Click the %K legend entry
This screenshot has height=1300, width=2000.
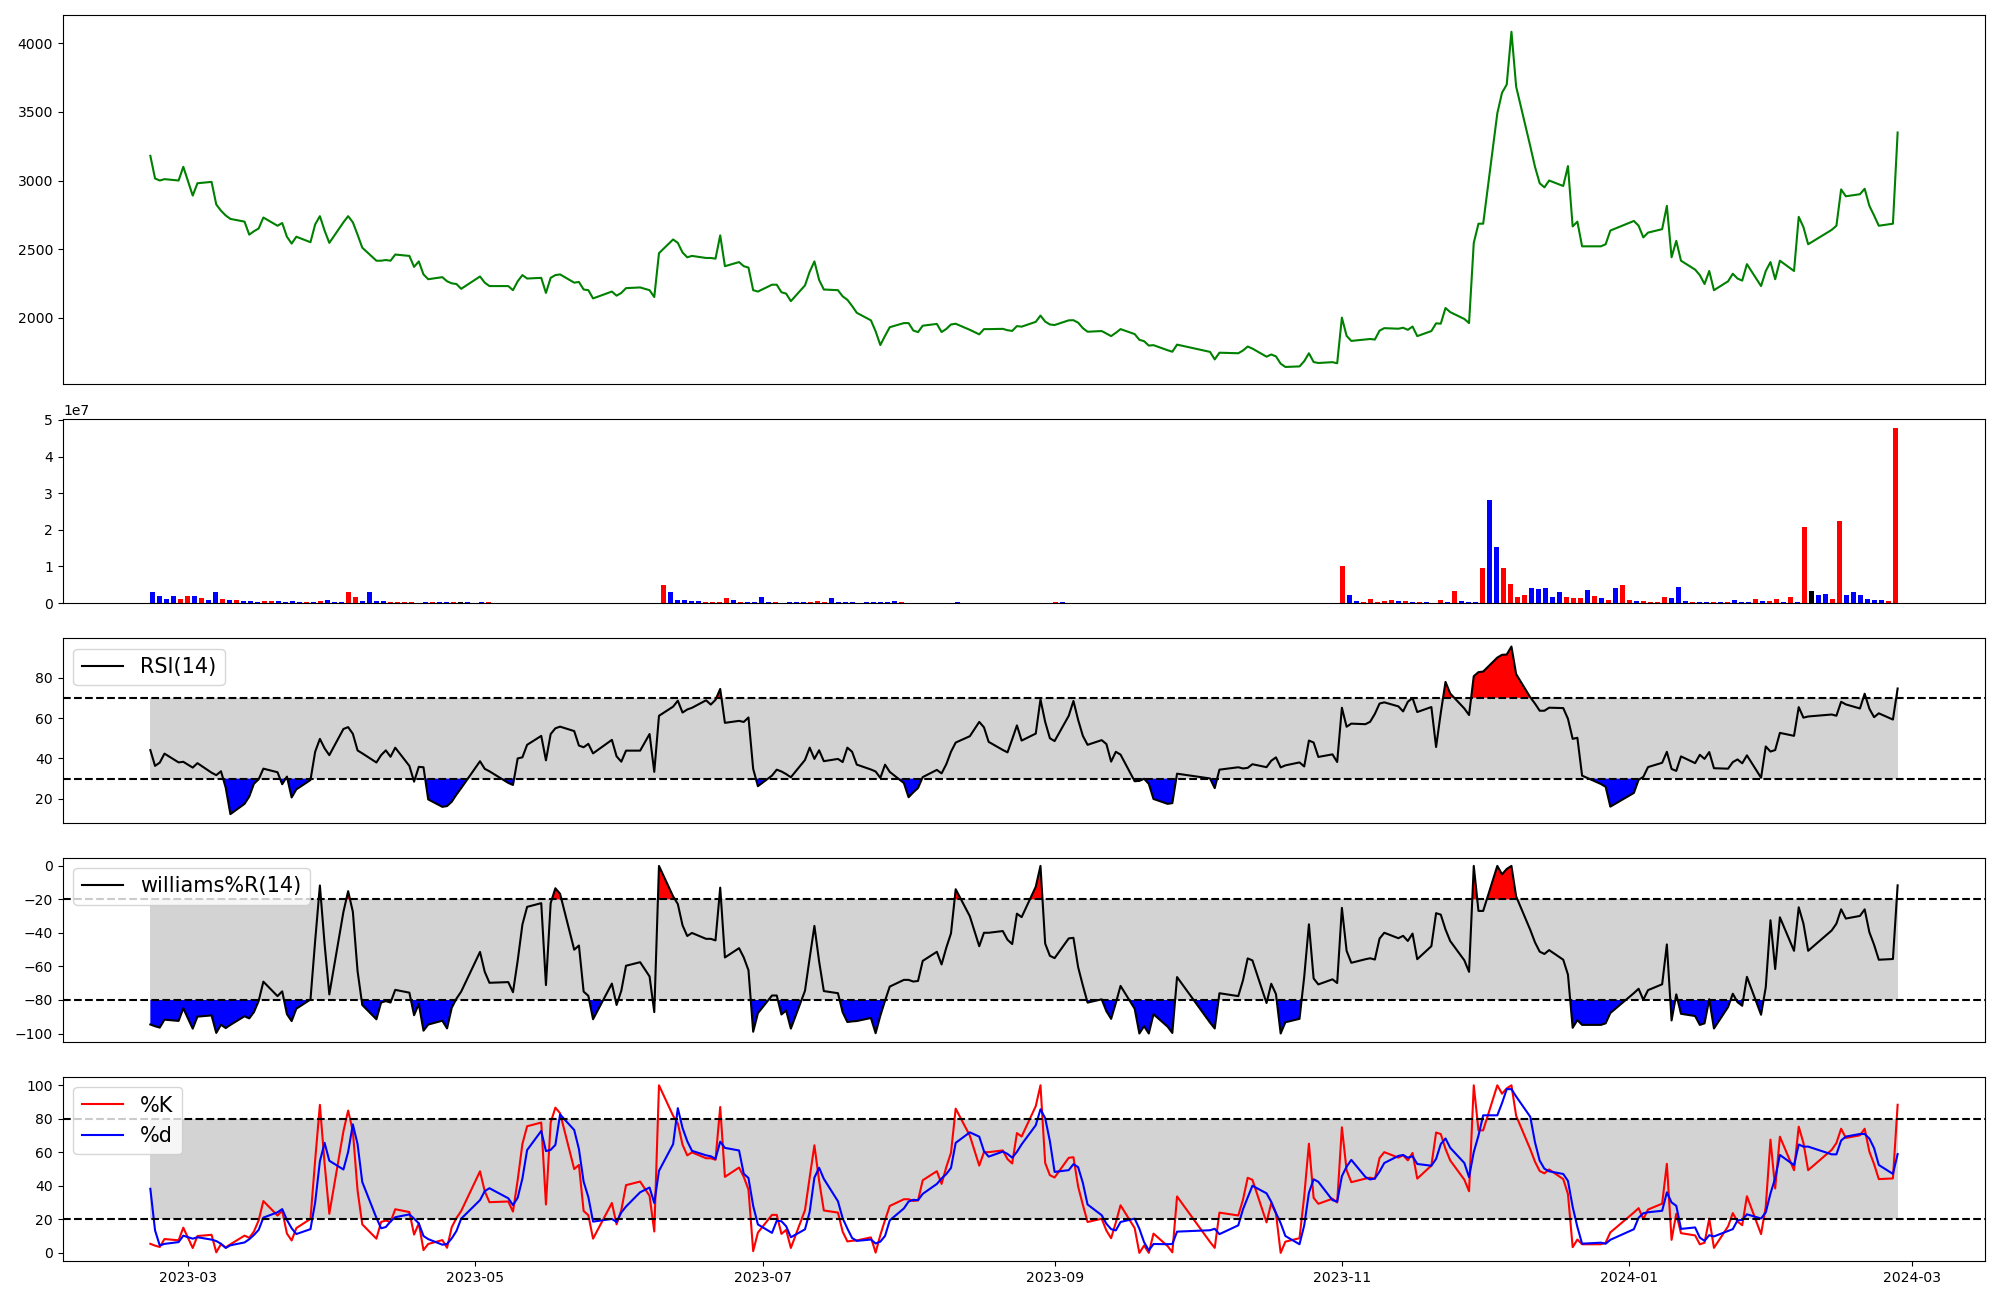coord(156,1105)
